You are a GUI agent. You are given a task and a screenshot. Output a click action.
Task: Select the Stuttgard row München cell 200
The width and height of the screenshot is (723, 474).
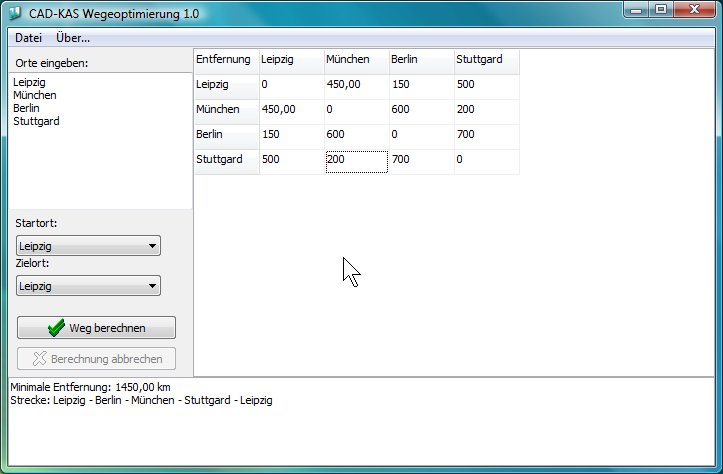tap(356, 160)
